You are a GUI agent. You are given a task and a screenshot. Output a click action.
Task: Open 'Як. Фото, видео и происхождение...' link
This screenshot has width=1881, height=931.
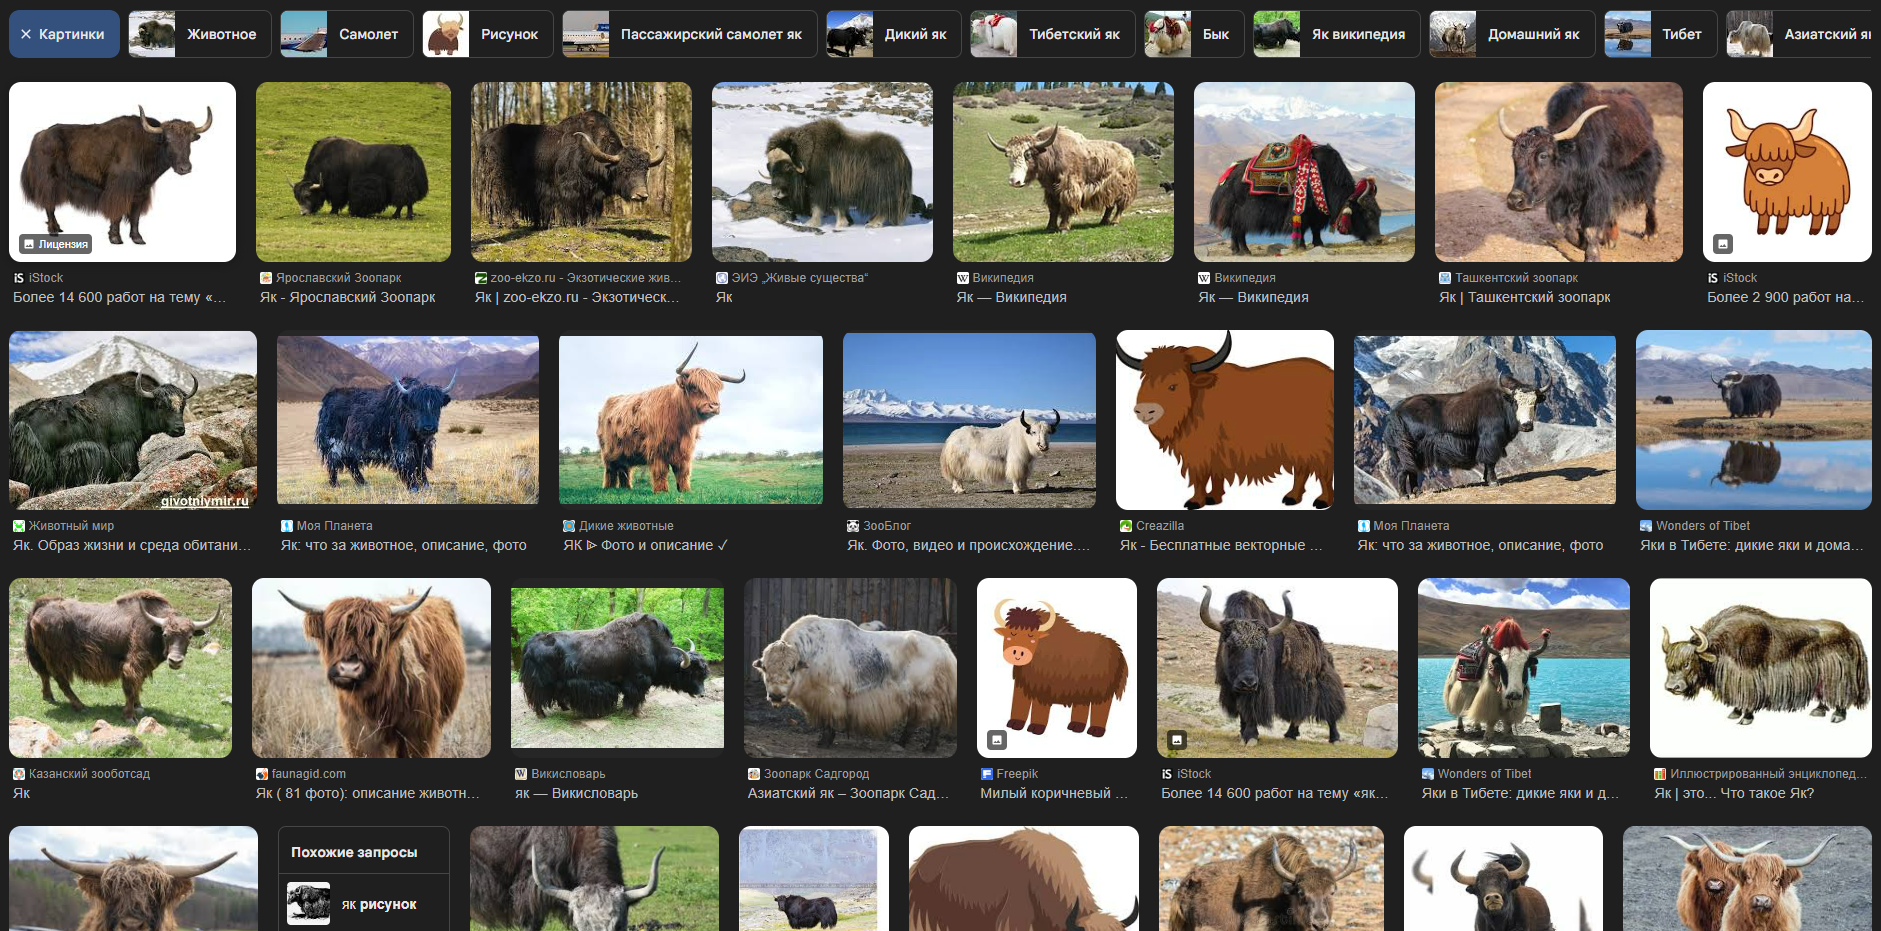coord(968,545)
